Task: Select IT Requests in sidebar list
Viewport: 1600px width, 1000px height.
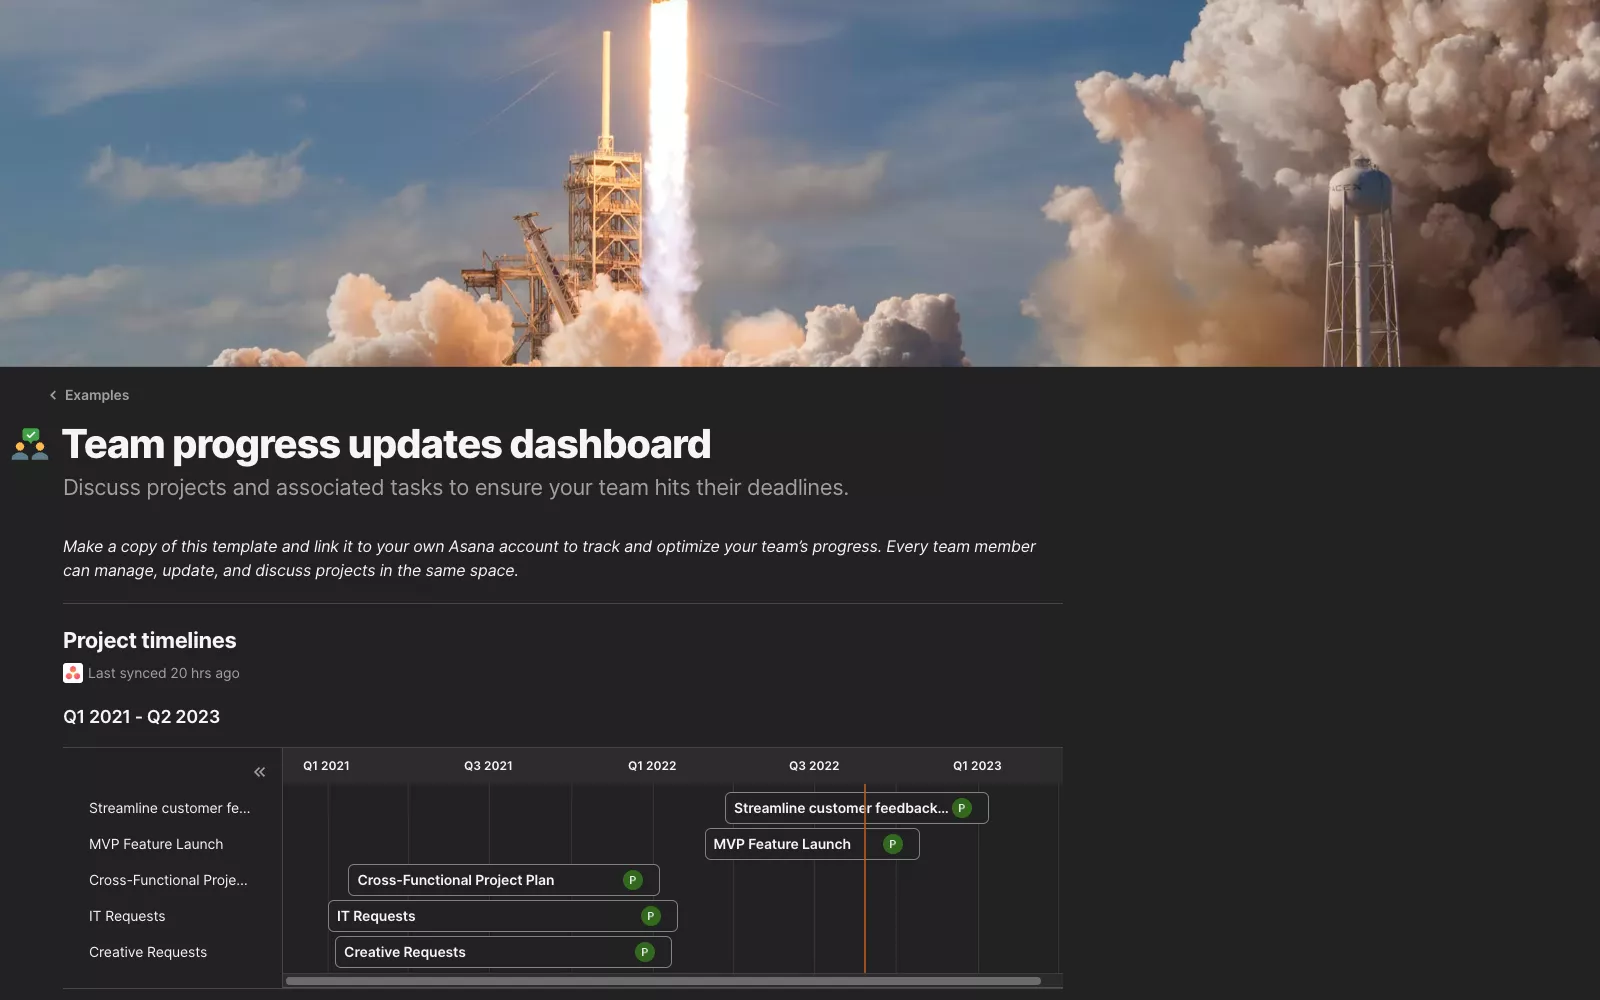Action: click(127, 916)
